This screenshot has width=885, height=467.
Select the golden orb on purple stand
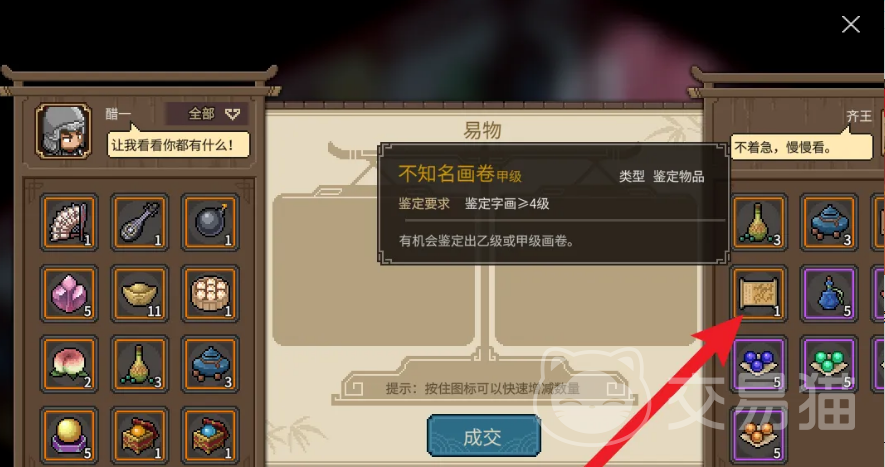tap(69, 435)
